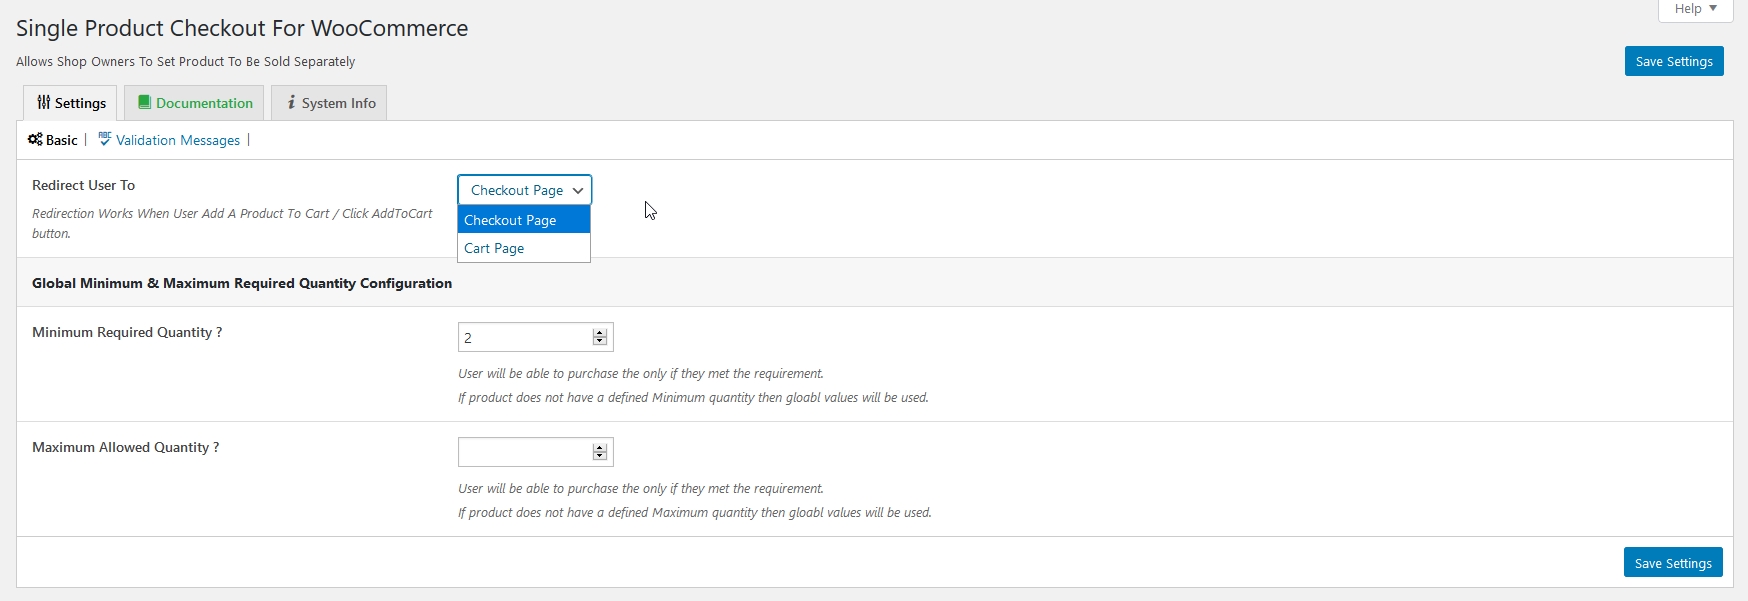1748x601 pixels.
Task: Open the Help dropdown
Action: click(x=1695, y=9)
